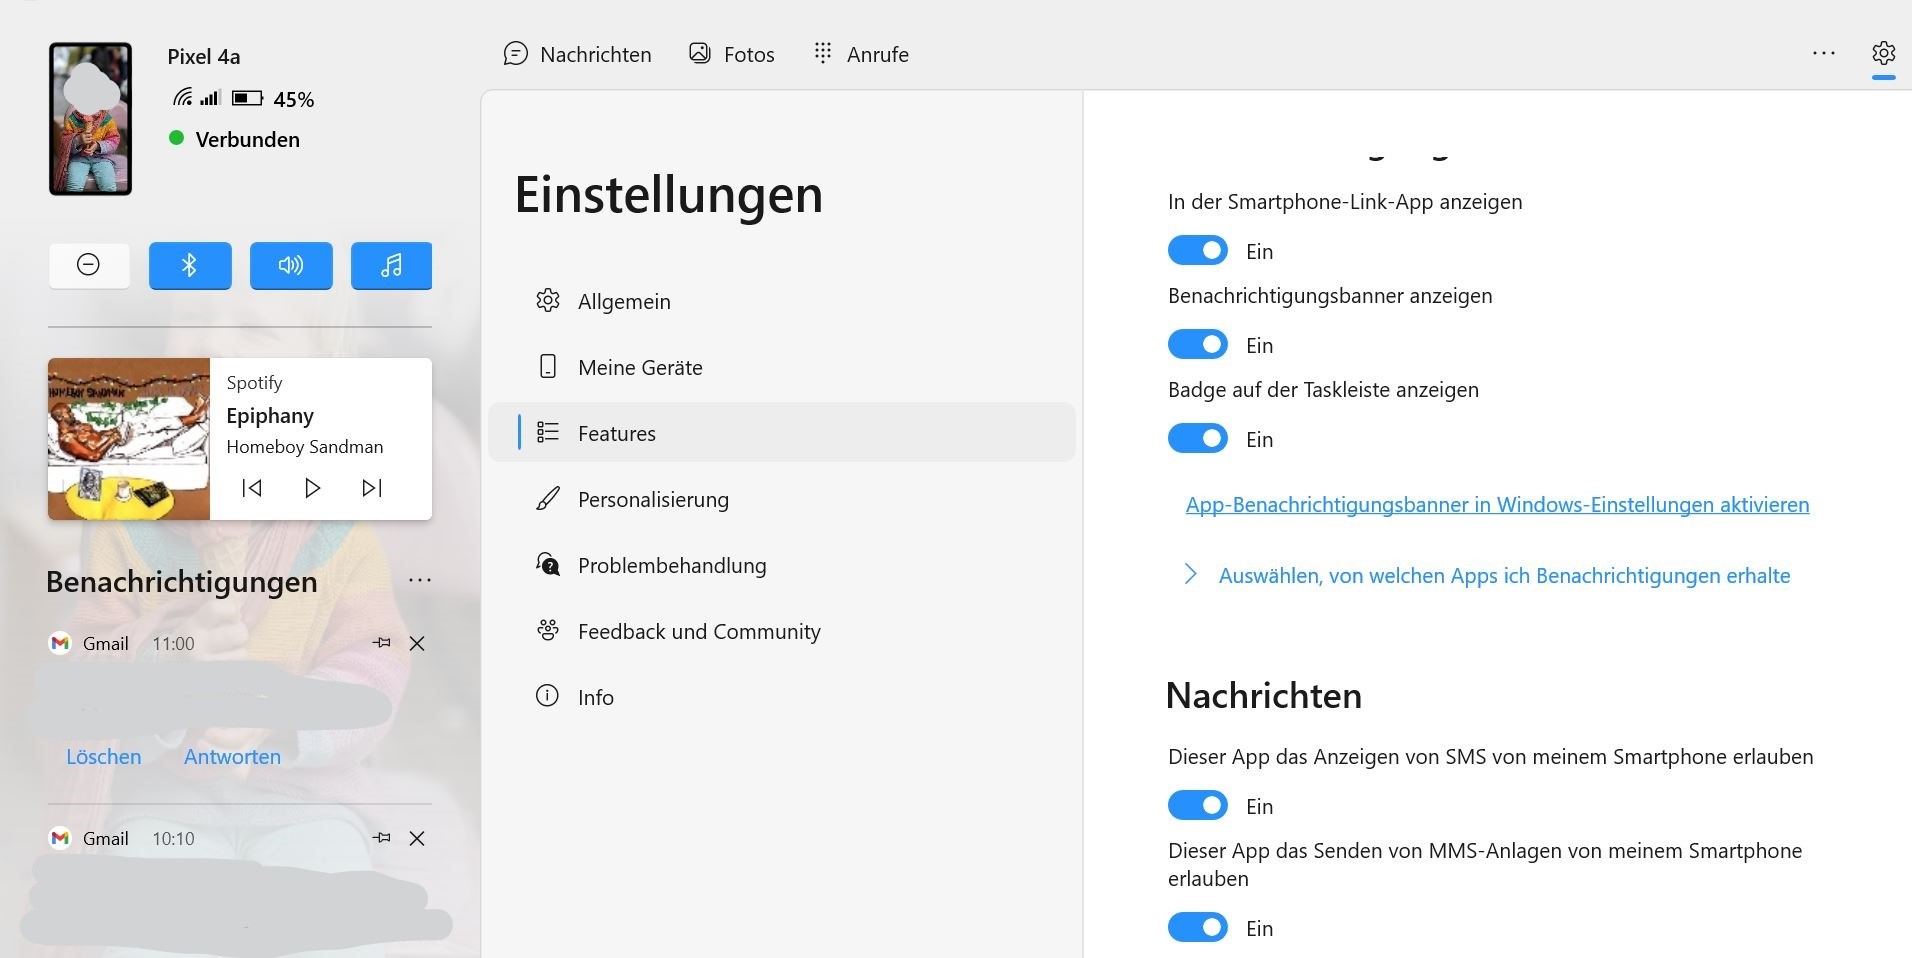1912x958 pixels.
Task: Open link to activate App-Benachrichtigungsbanner
Action: pyautogui.click(x=1497, y=505)
